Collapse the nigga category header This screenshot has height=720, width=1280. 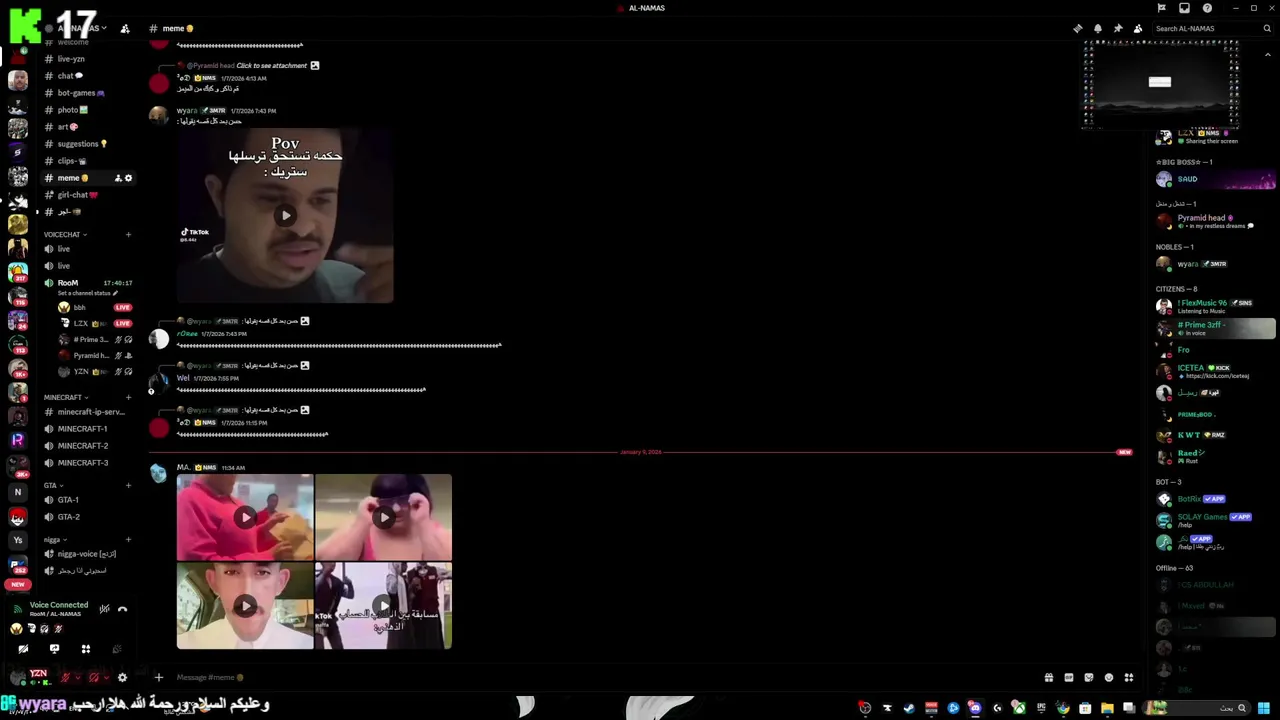pos(55,540)
